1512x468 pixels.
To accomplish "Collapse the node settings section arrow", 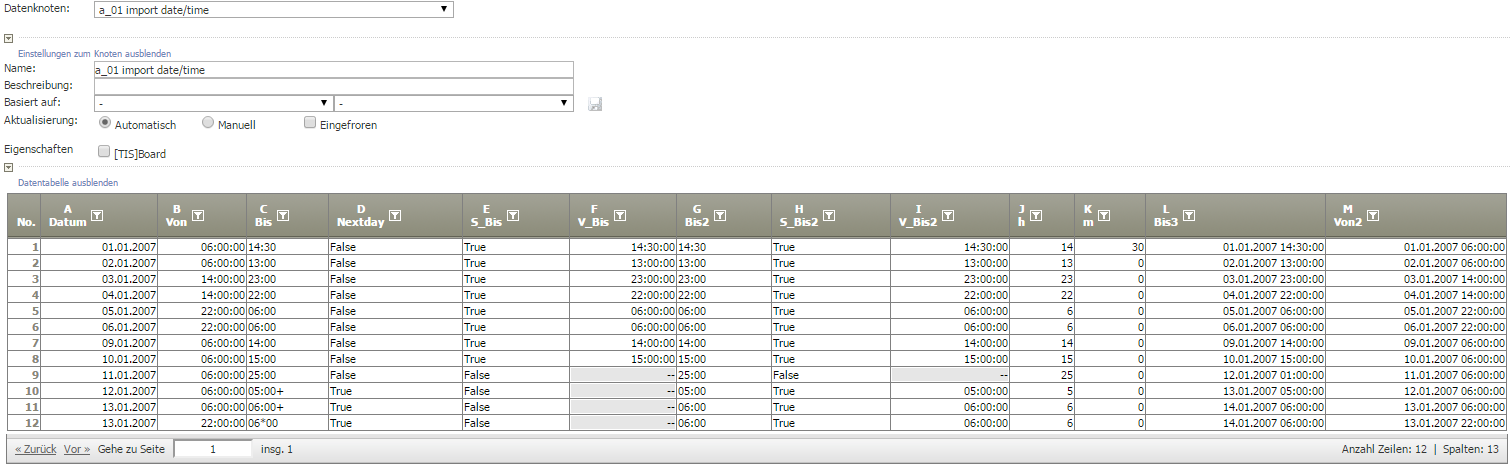I will 8,38.
